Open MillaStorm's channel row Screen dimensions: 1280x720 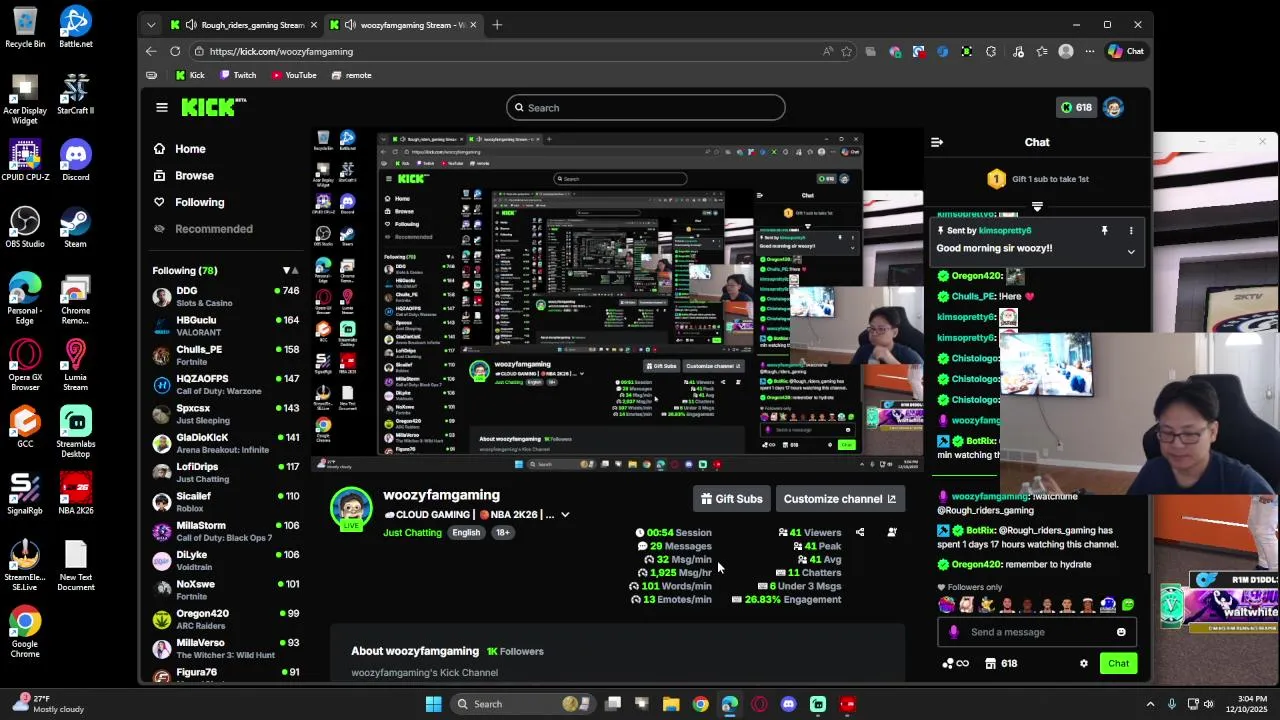pos(226,531)
